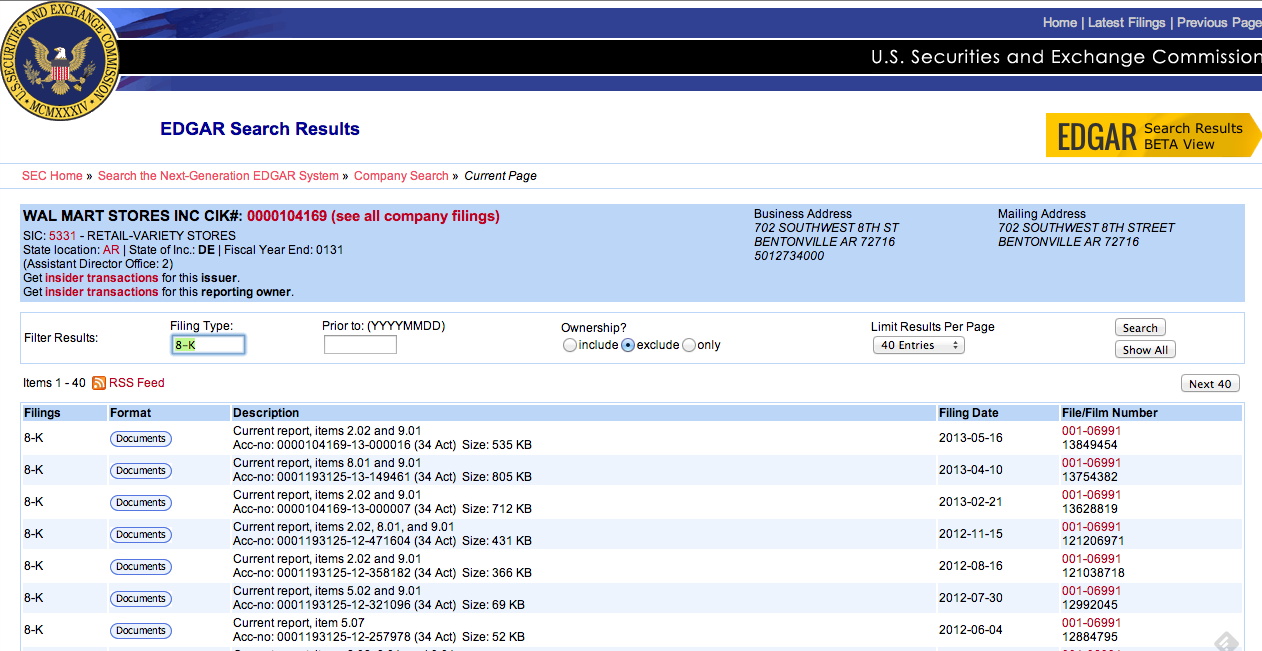The image size is (1262, 651).
Task: Select the ownership 'include' radio button
Action: pyautogui.click(x=569, y=345)
